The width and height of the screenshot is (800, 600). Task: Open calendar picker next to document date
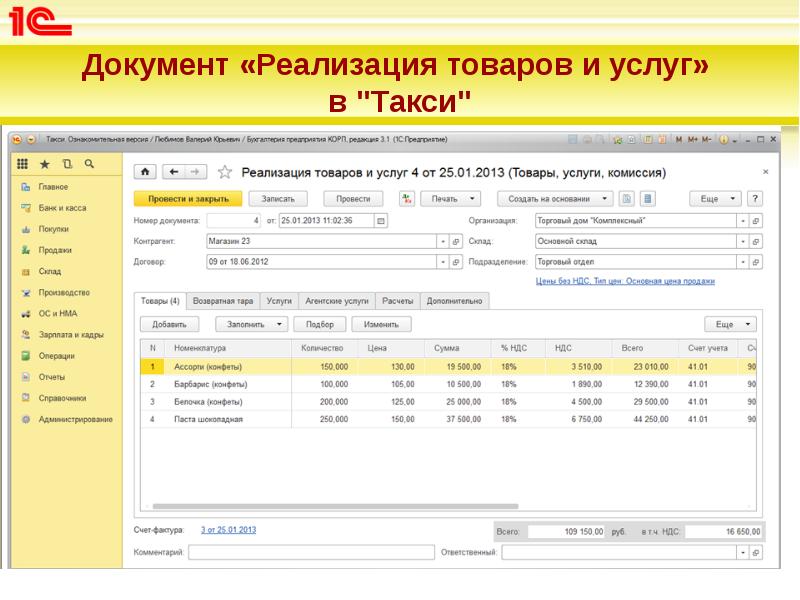pyautogui.click(x=381, y=221)
